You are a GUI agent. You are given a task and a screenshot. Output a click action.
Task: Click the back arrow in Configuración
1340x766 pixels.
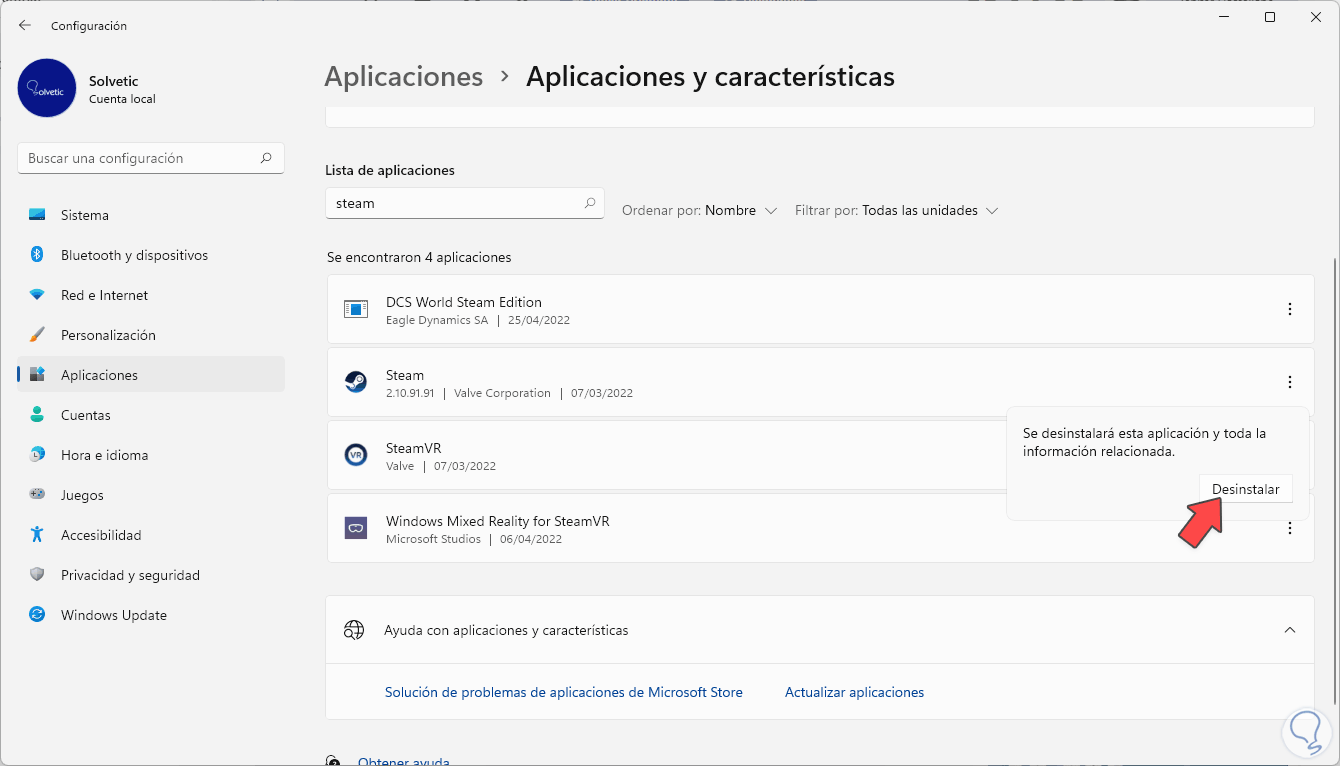(25, 25)
